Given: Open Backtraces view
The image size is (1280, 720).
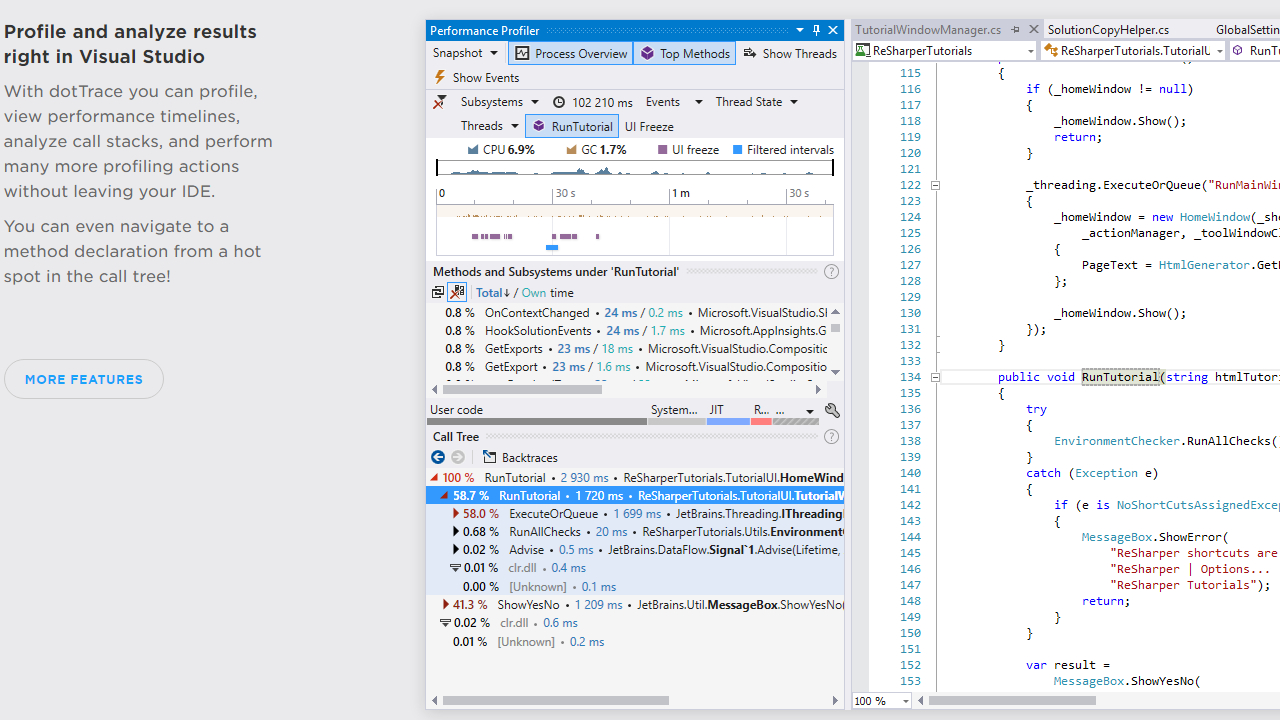Looking at the screenshot, I should (x=520, y=457).
